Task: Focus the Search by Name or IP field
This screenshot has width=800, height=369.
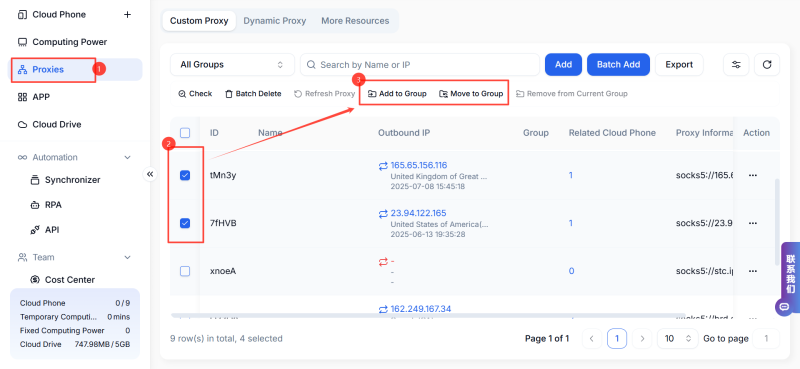Action: [420, 65]
